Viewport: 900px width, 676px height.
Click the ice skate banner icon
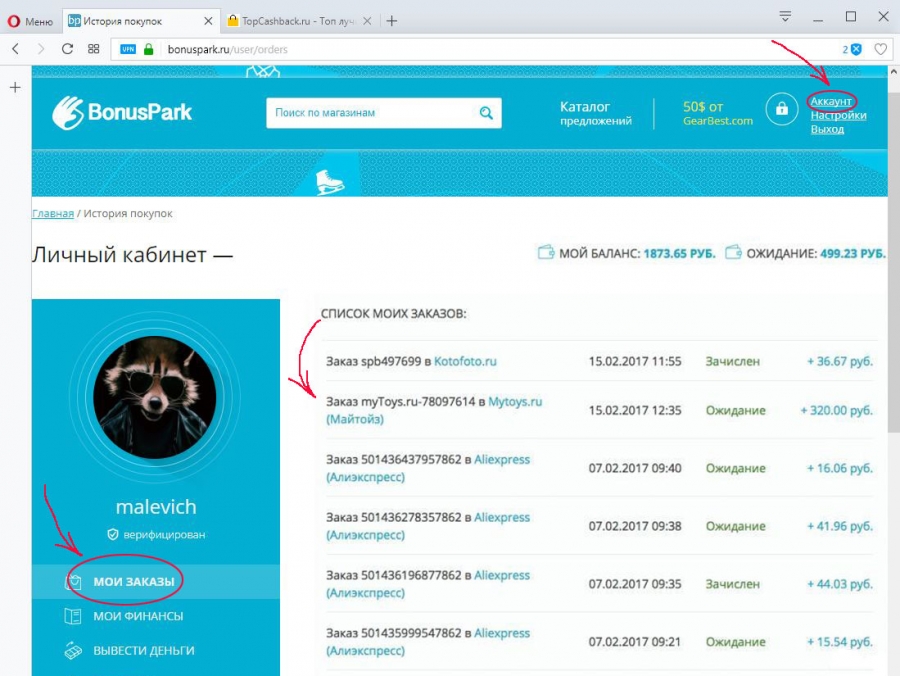click(330, 182)
